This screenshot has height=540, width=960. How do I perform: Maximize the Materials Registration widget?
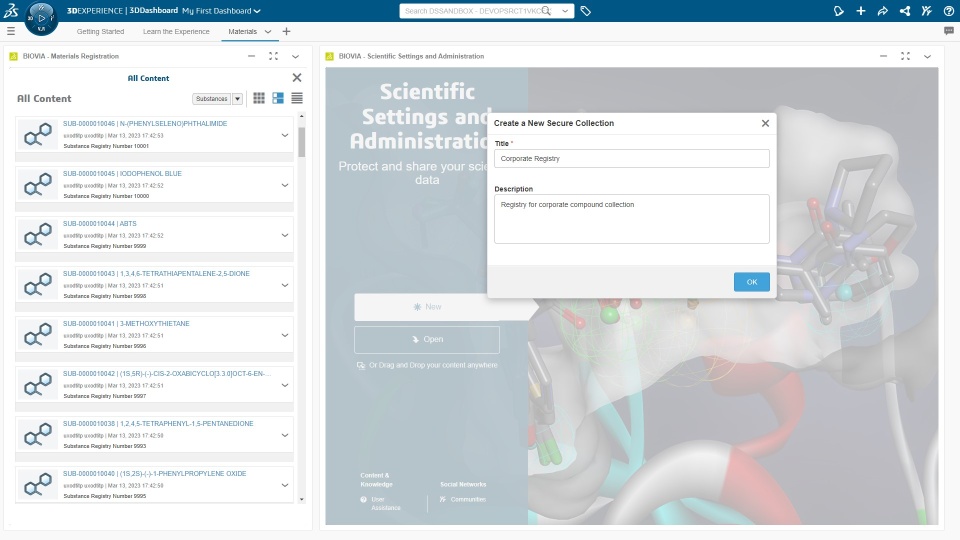click(x=273, y=56)
